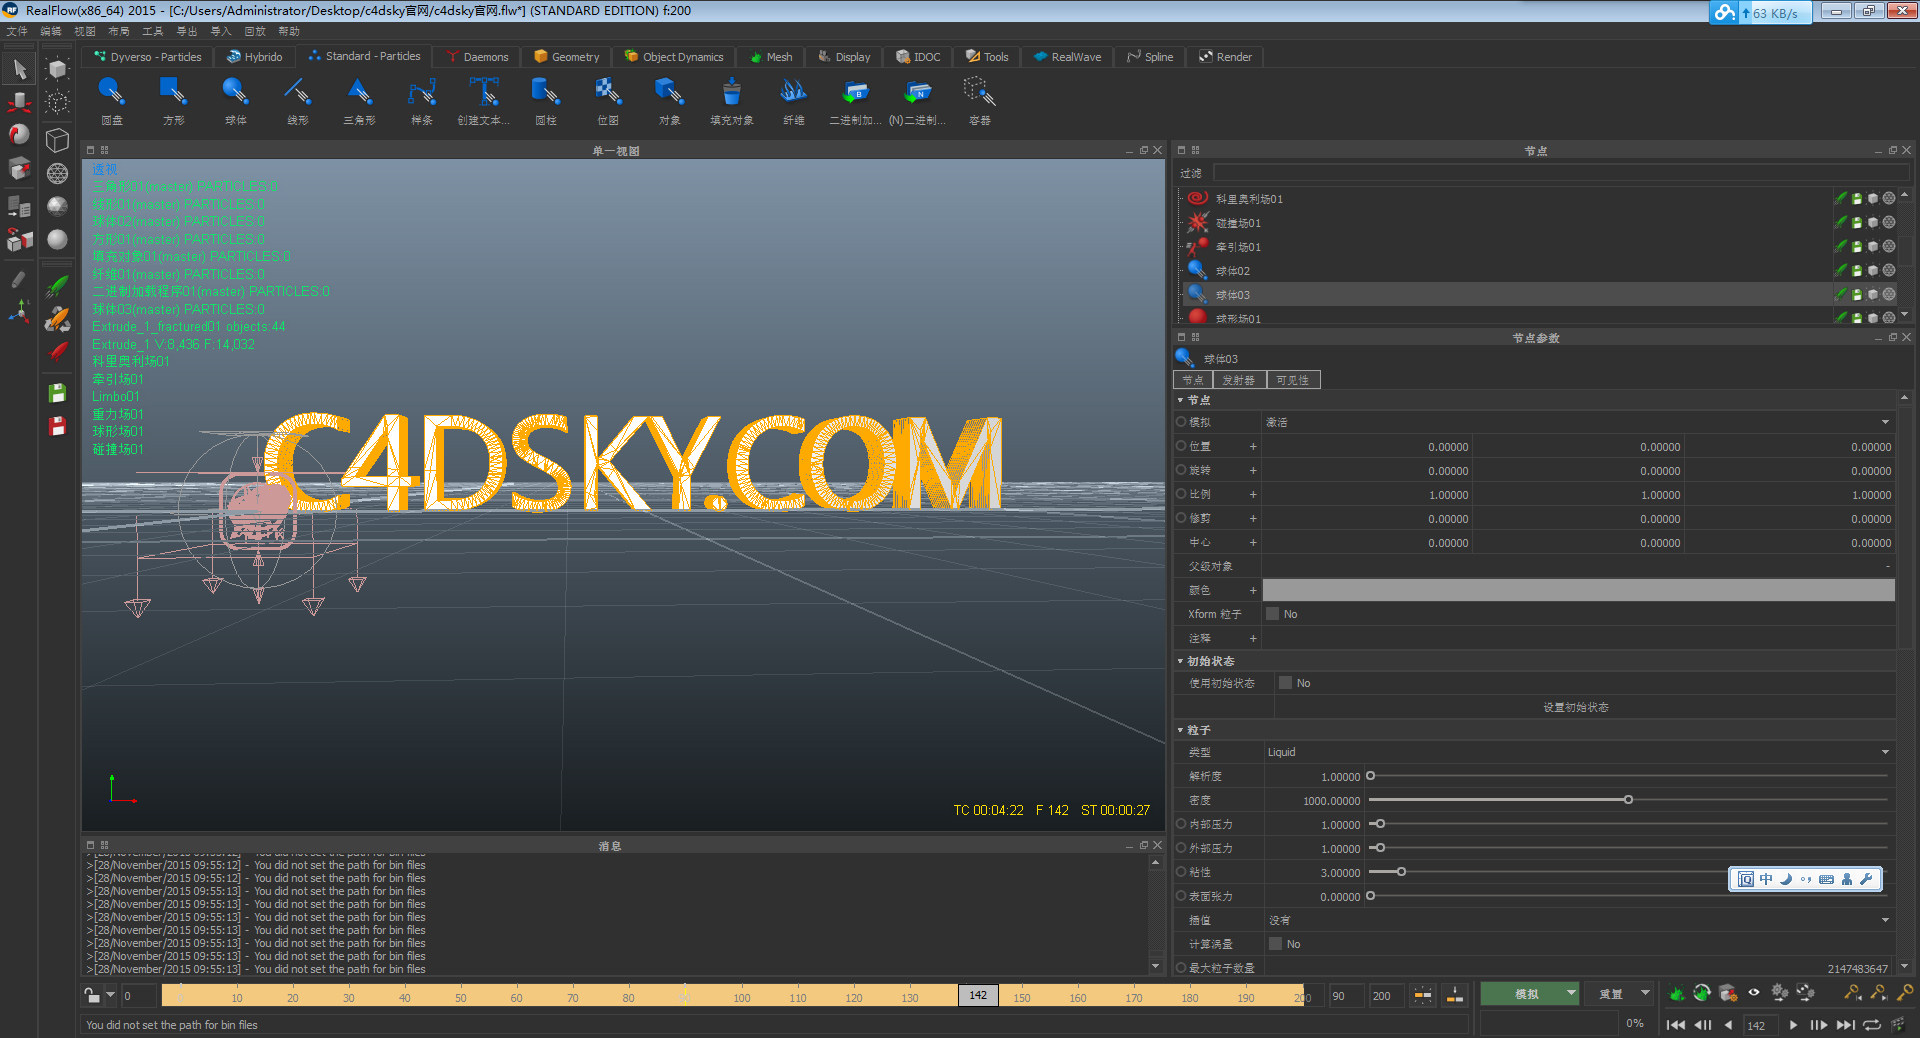
Task: Select the 填充对象 fill object emitter
Action: (731, 94)
